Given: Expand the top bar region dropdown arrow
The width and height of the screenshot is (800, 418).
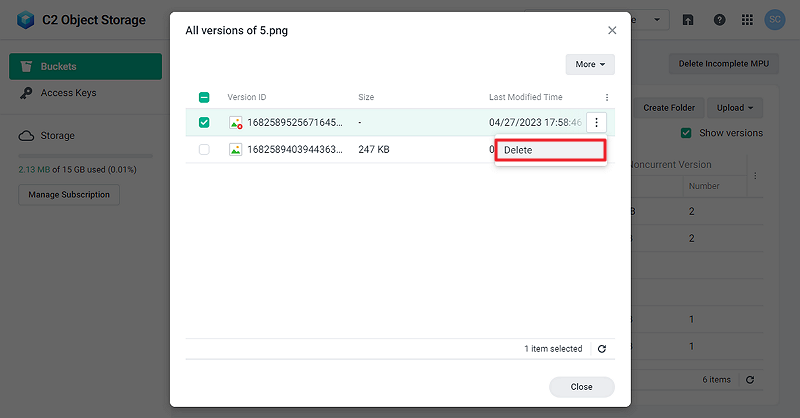Looking at the screenshot, I should click(657, 20).
